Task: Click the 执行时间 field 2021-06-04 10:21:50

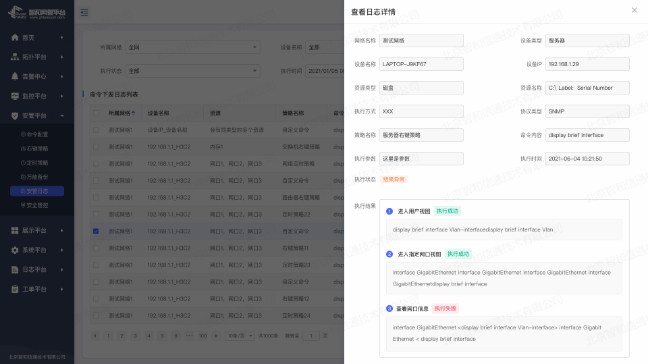Action: pyautogui.click(x=587, y=159)
